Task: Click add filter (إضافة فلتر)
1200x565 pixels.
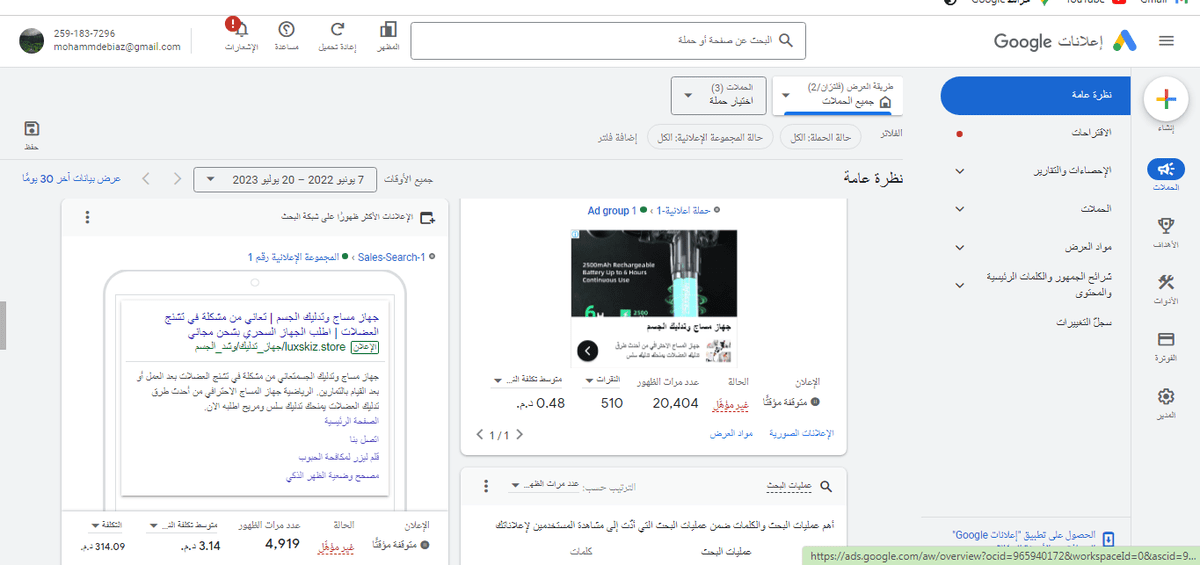Action: [x=618, y=137]
